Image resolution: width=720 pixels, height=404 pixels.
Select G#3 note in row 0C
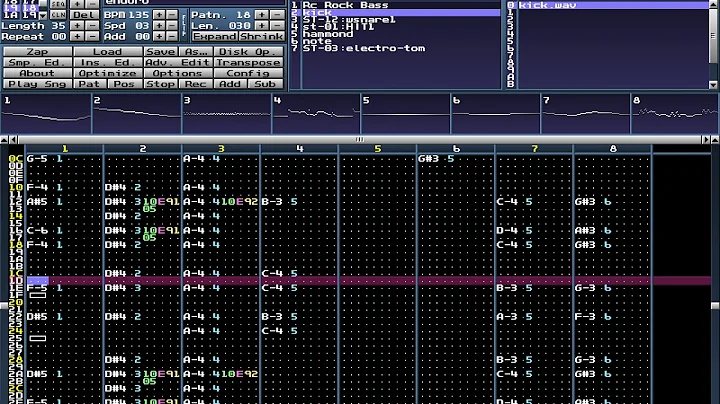click(x=428, y=159)
